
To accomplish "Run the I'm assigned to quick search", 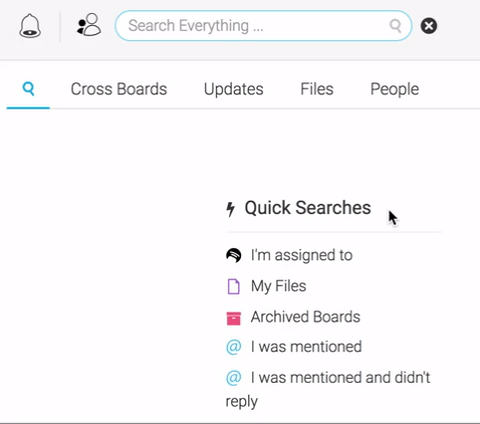I will tap(302, 255).
